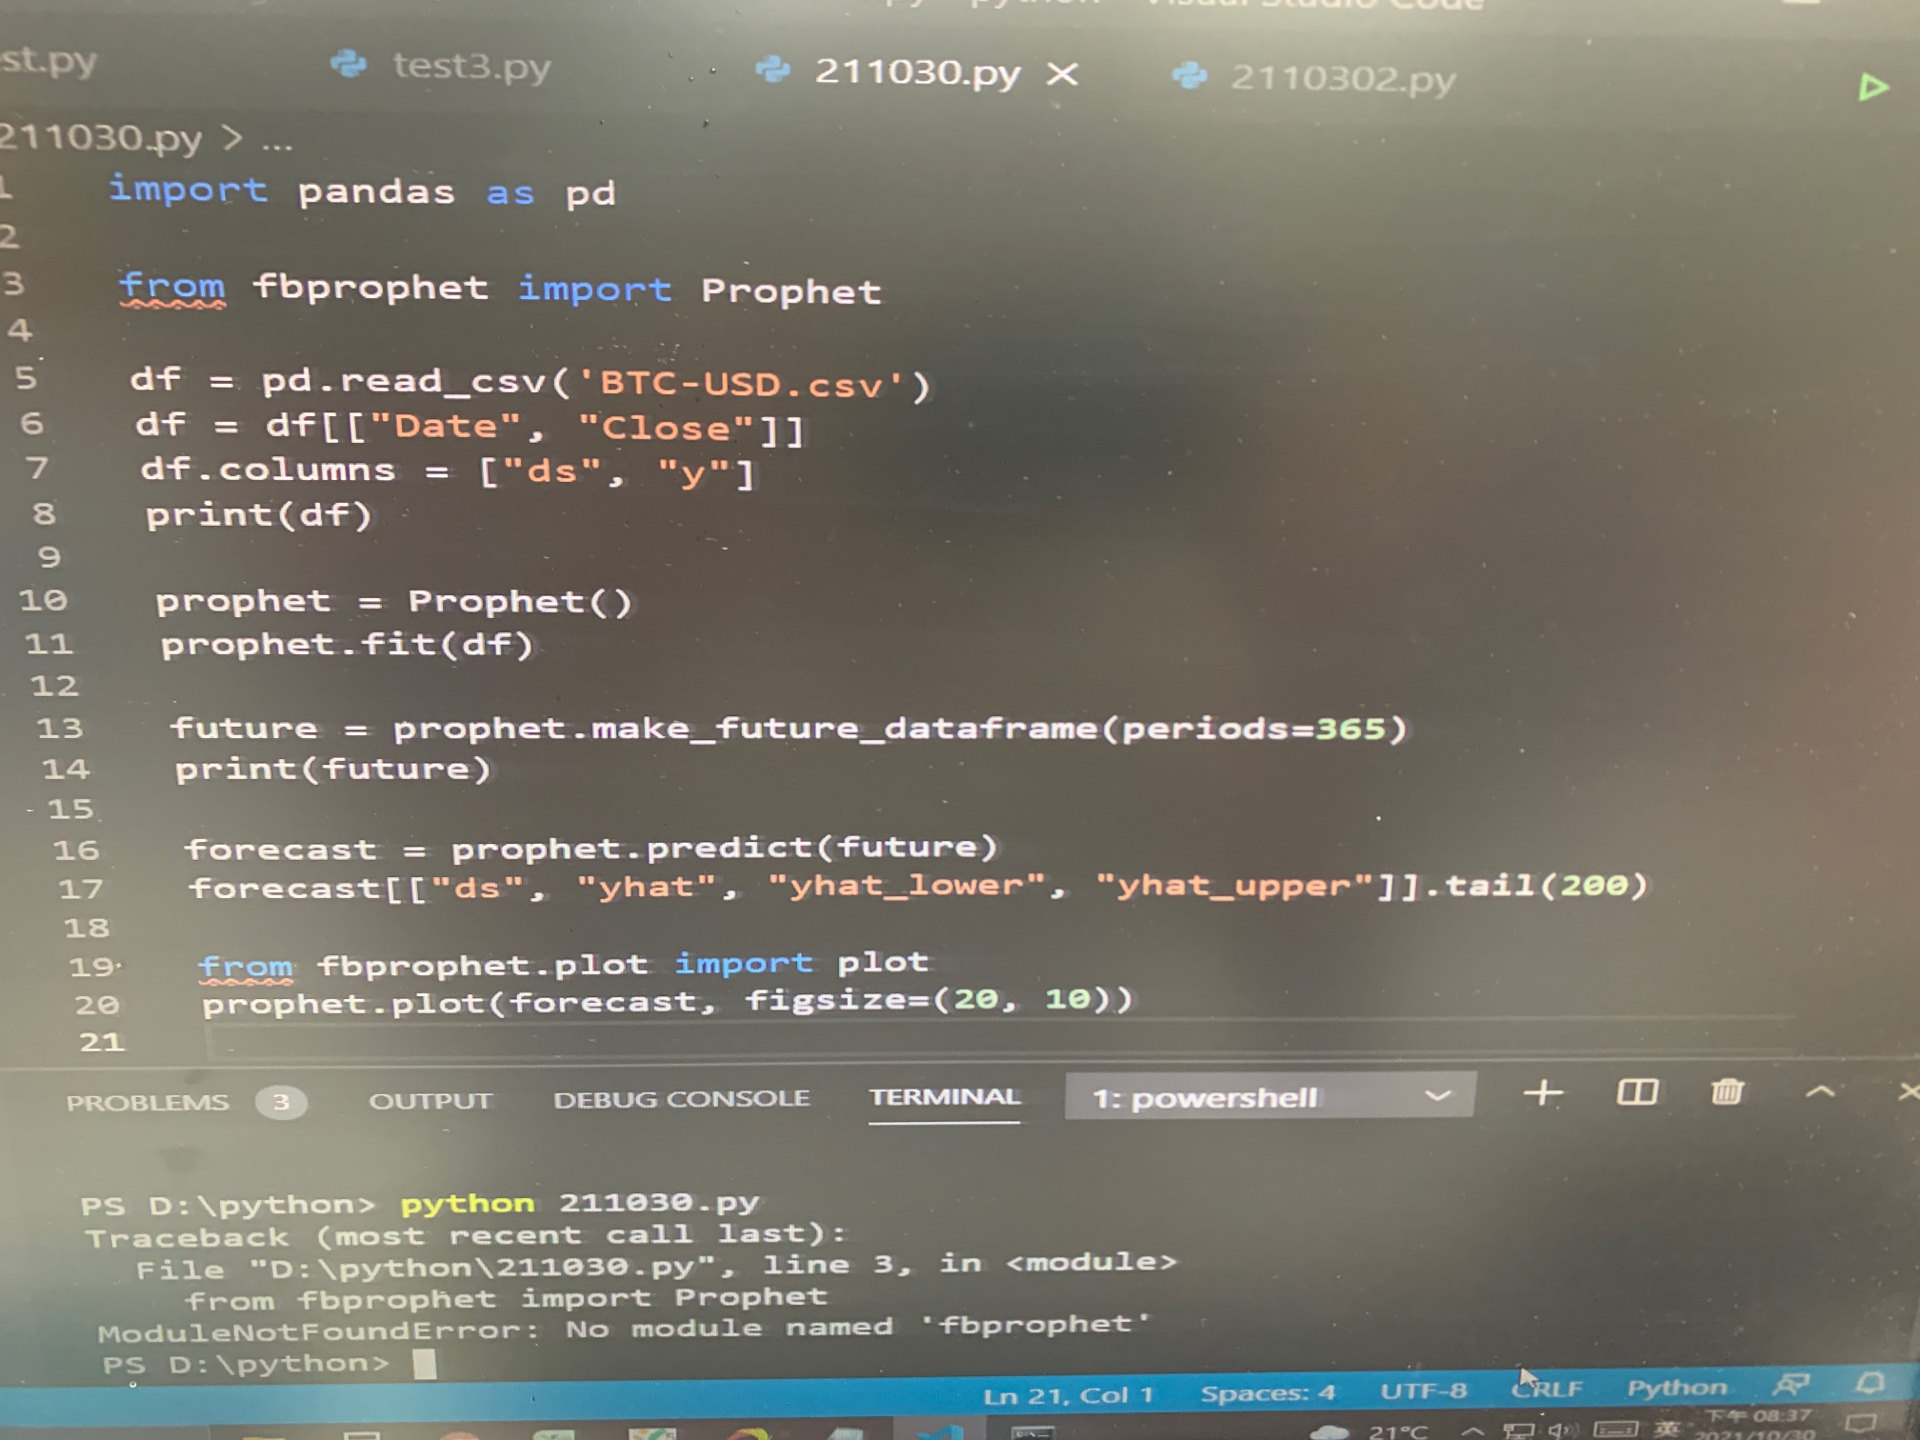Select language mode Python in status bar
The image size is (1920, 1440).
[1677, 1388]
